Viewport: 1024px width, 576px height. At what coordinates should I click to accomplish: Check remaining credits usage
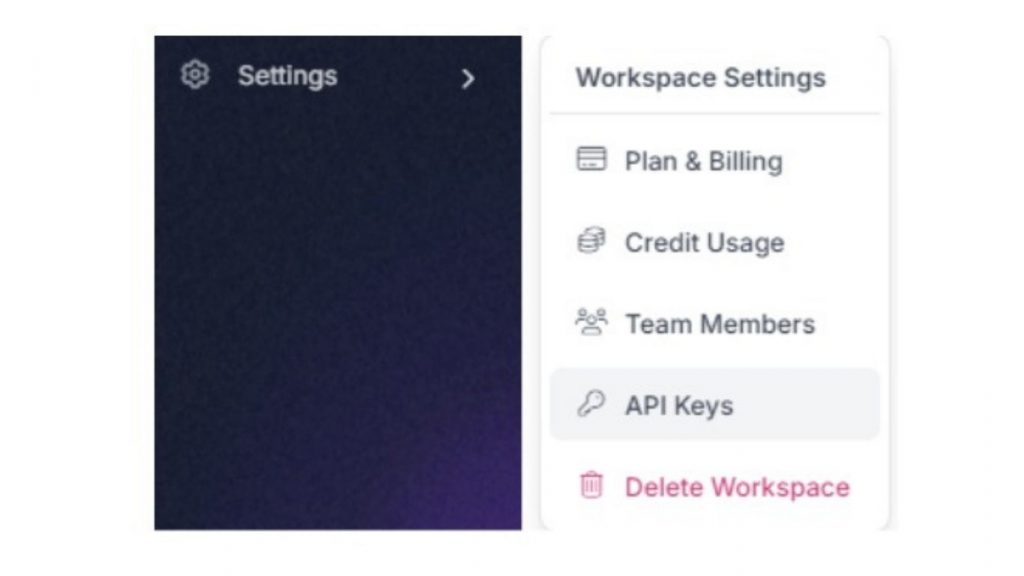(700, 242)
